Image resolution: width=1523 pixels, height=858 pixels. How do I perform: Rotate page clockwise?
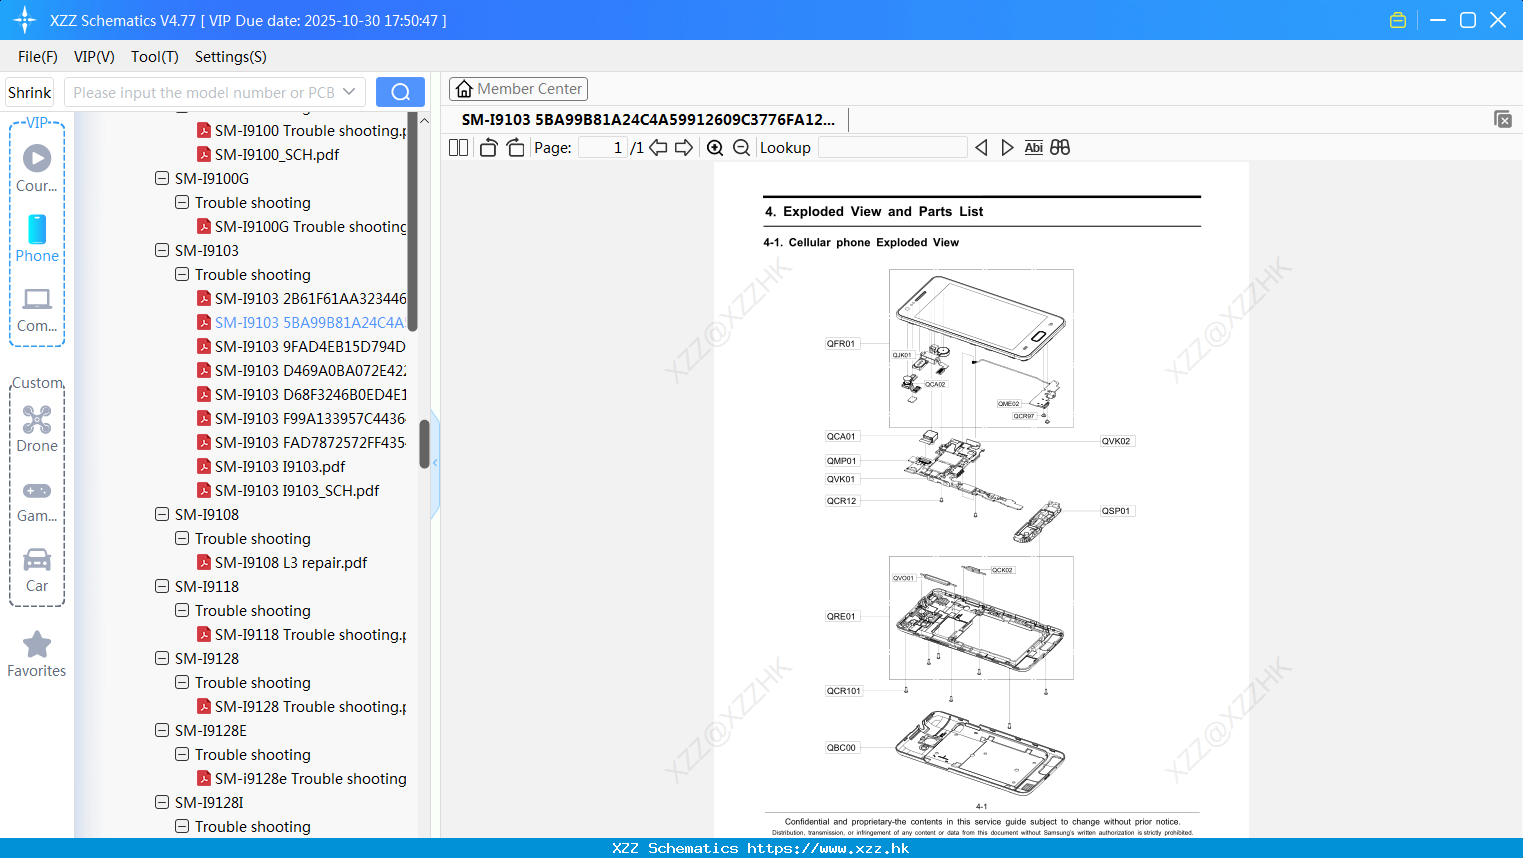pyautogui.click(x=516, y=147)
